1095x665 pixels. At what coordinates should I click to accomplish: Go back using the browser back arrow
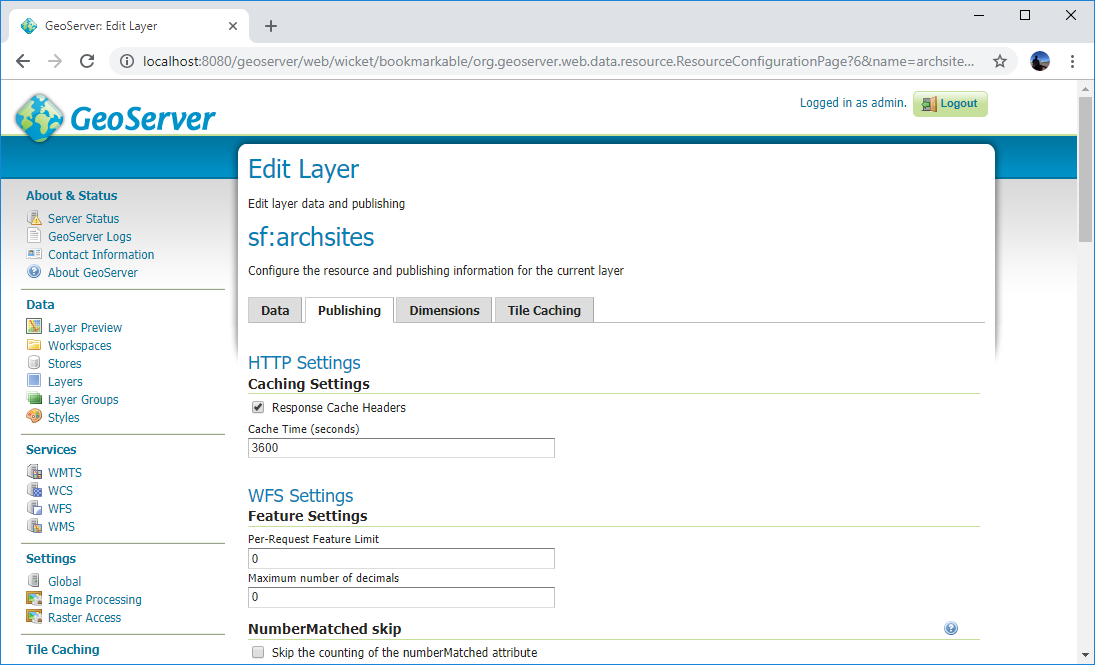click(x=23, y=61)
